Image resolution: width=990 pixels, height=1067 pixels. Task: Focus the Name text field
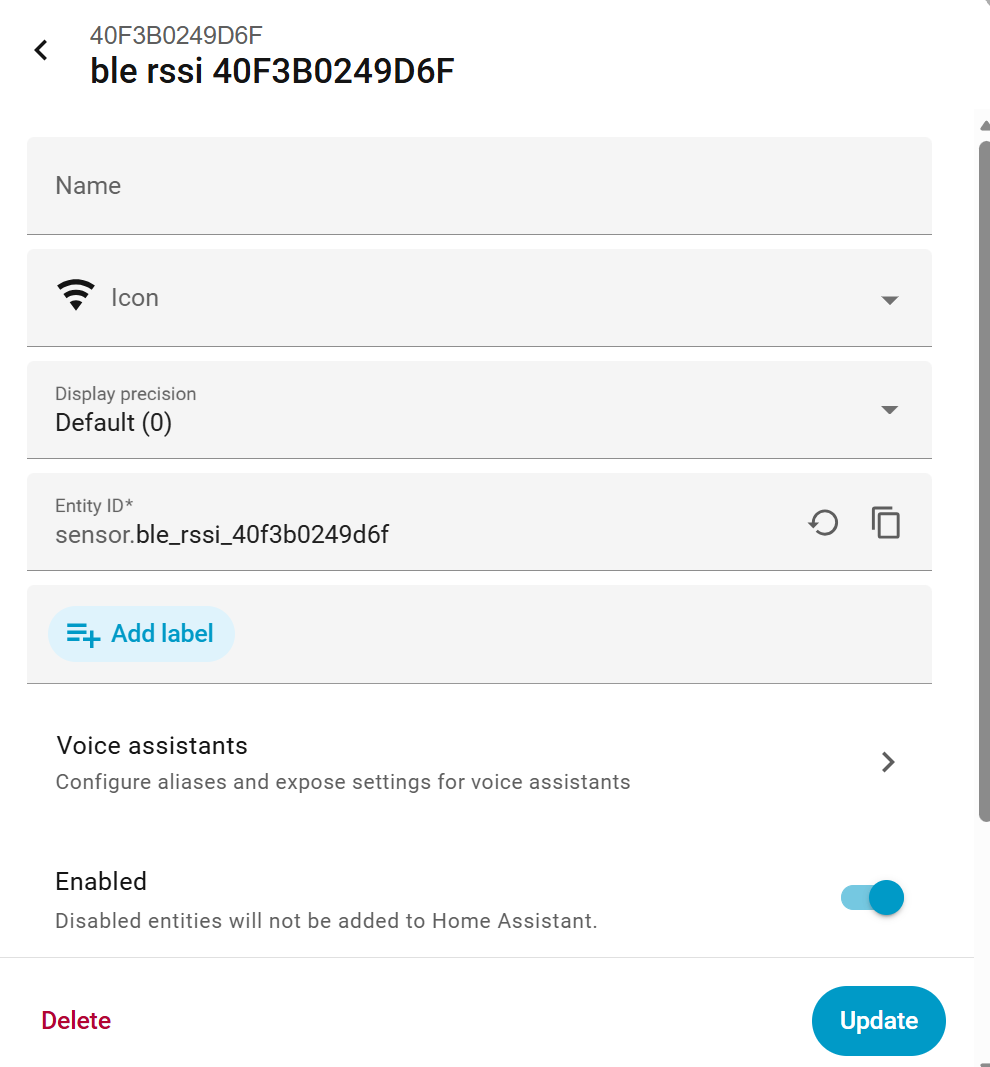478,186
